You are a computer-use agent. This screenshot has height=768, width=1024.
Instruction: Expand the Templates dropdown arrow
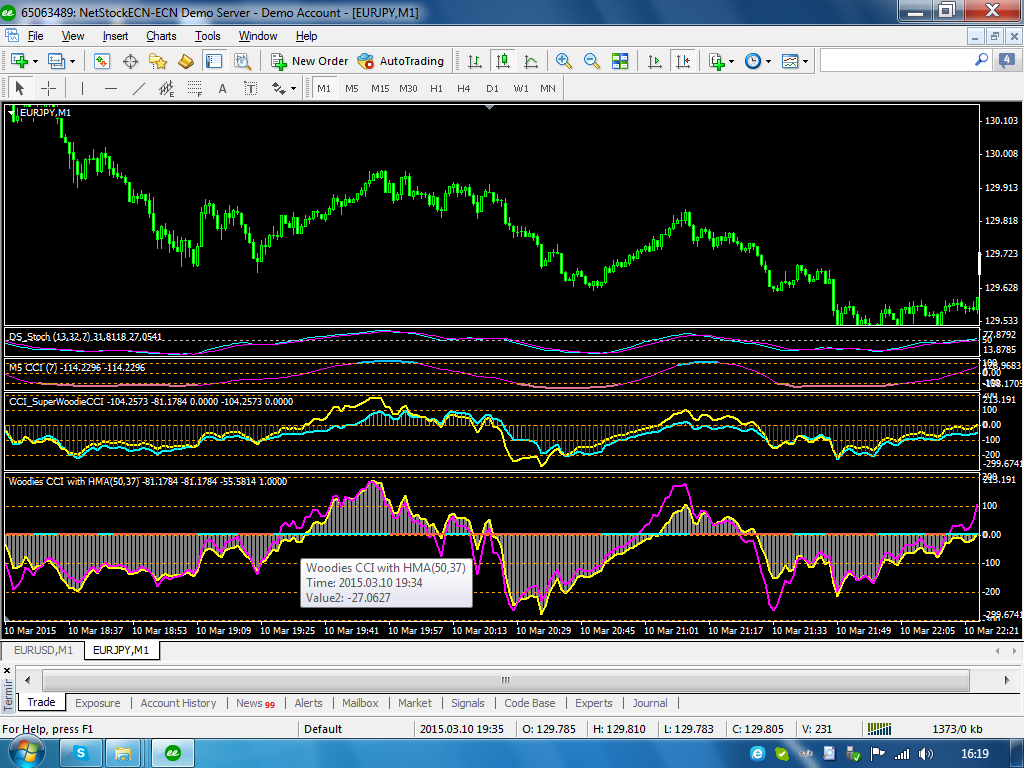[x=806, y=61]
